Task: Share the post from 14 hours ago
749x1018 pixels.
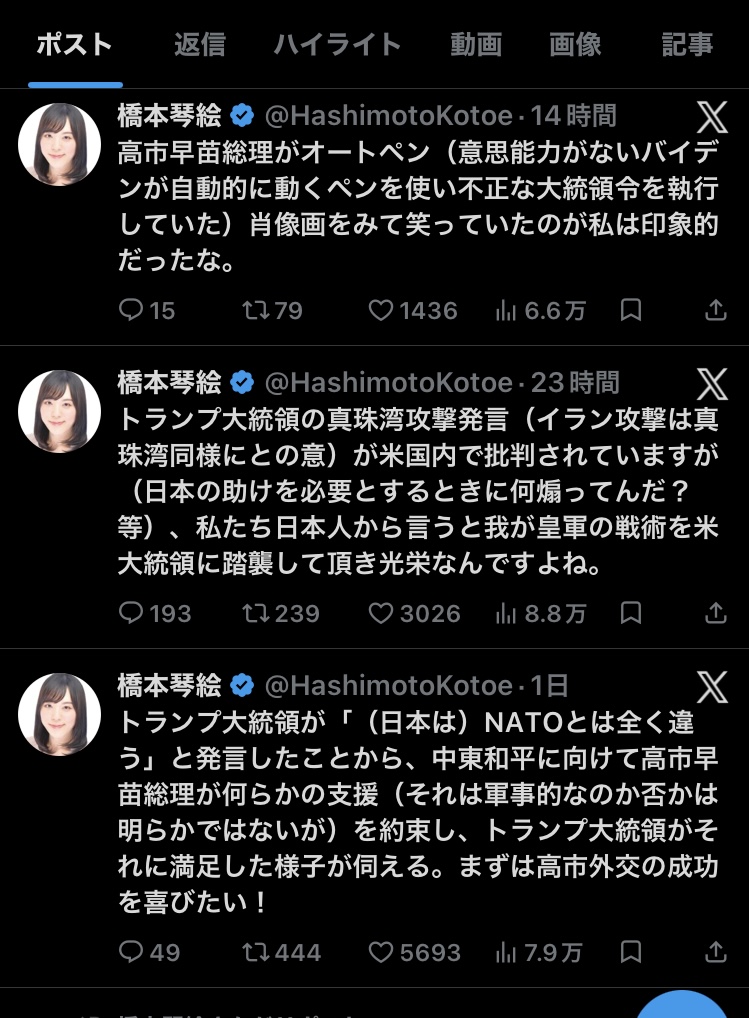Action: (x=715, y=311)
